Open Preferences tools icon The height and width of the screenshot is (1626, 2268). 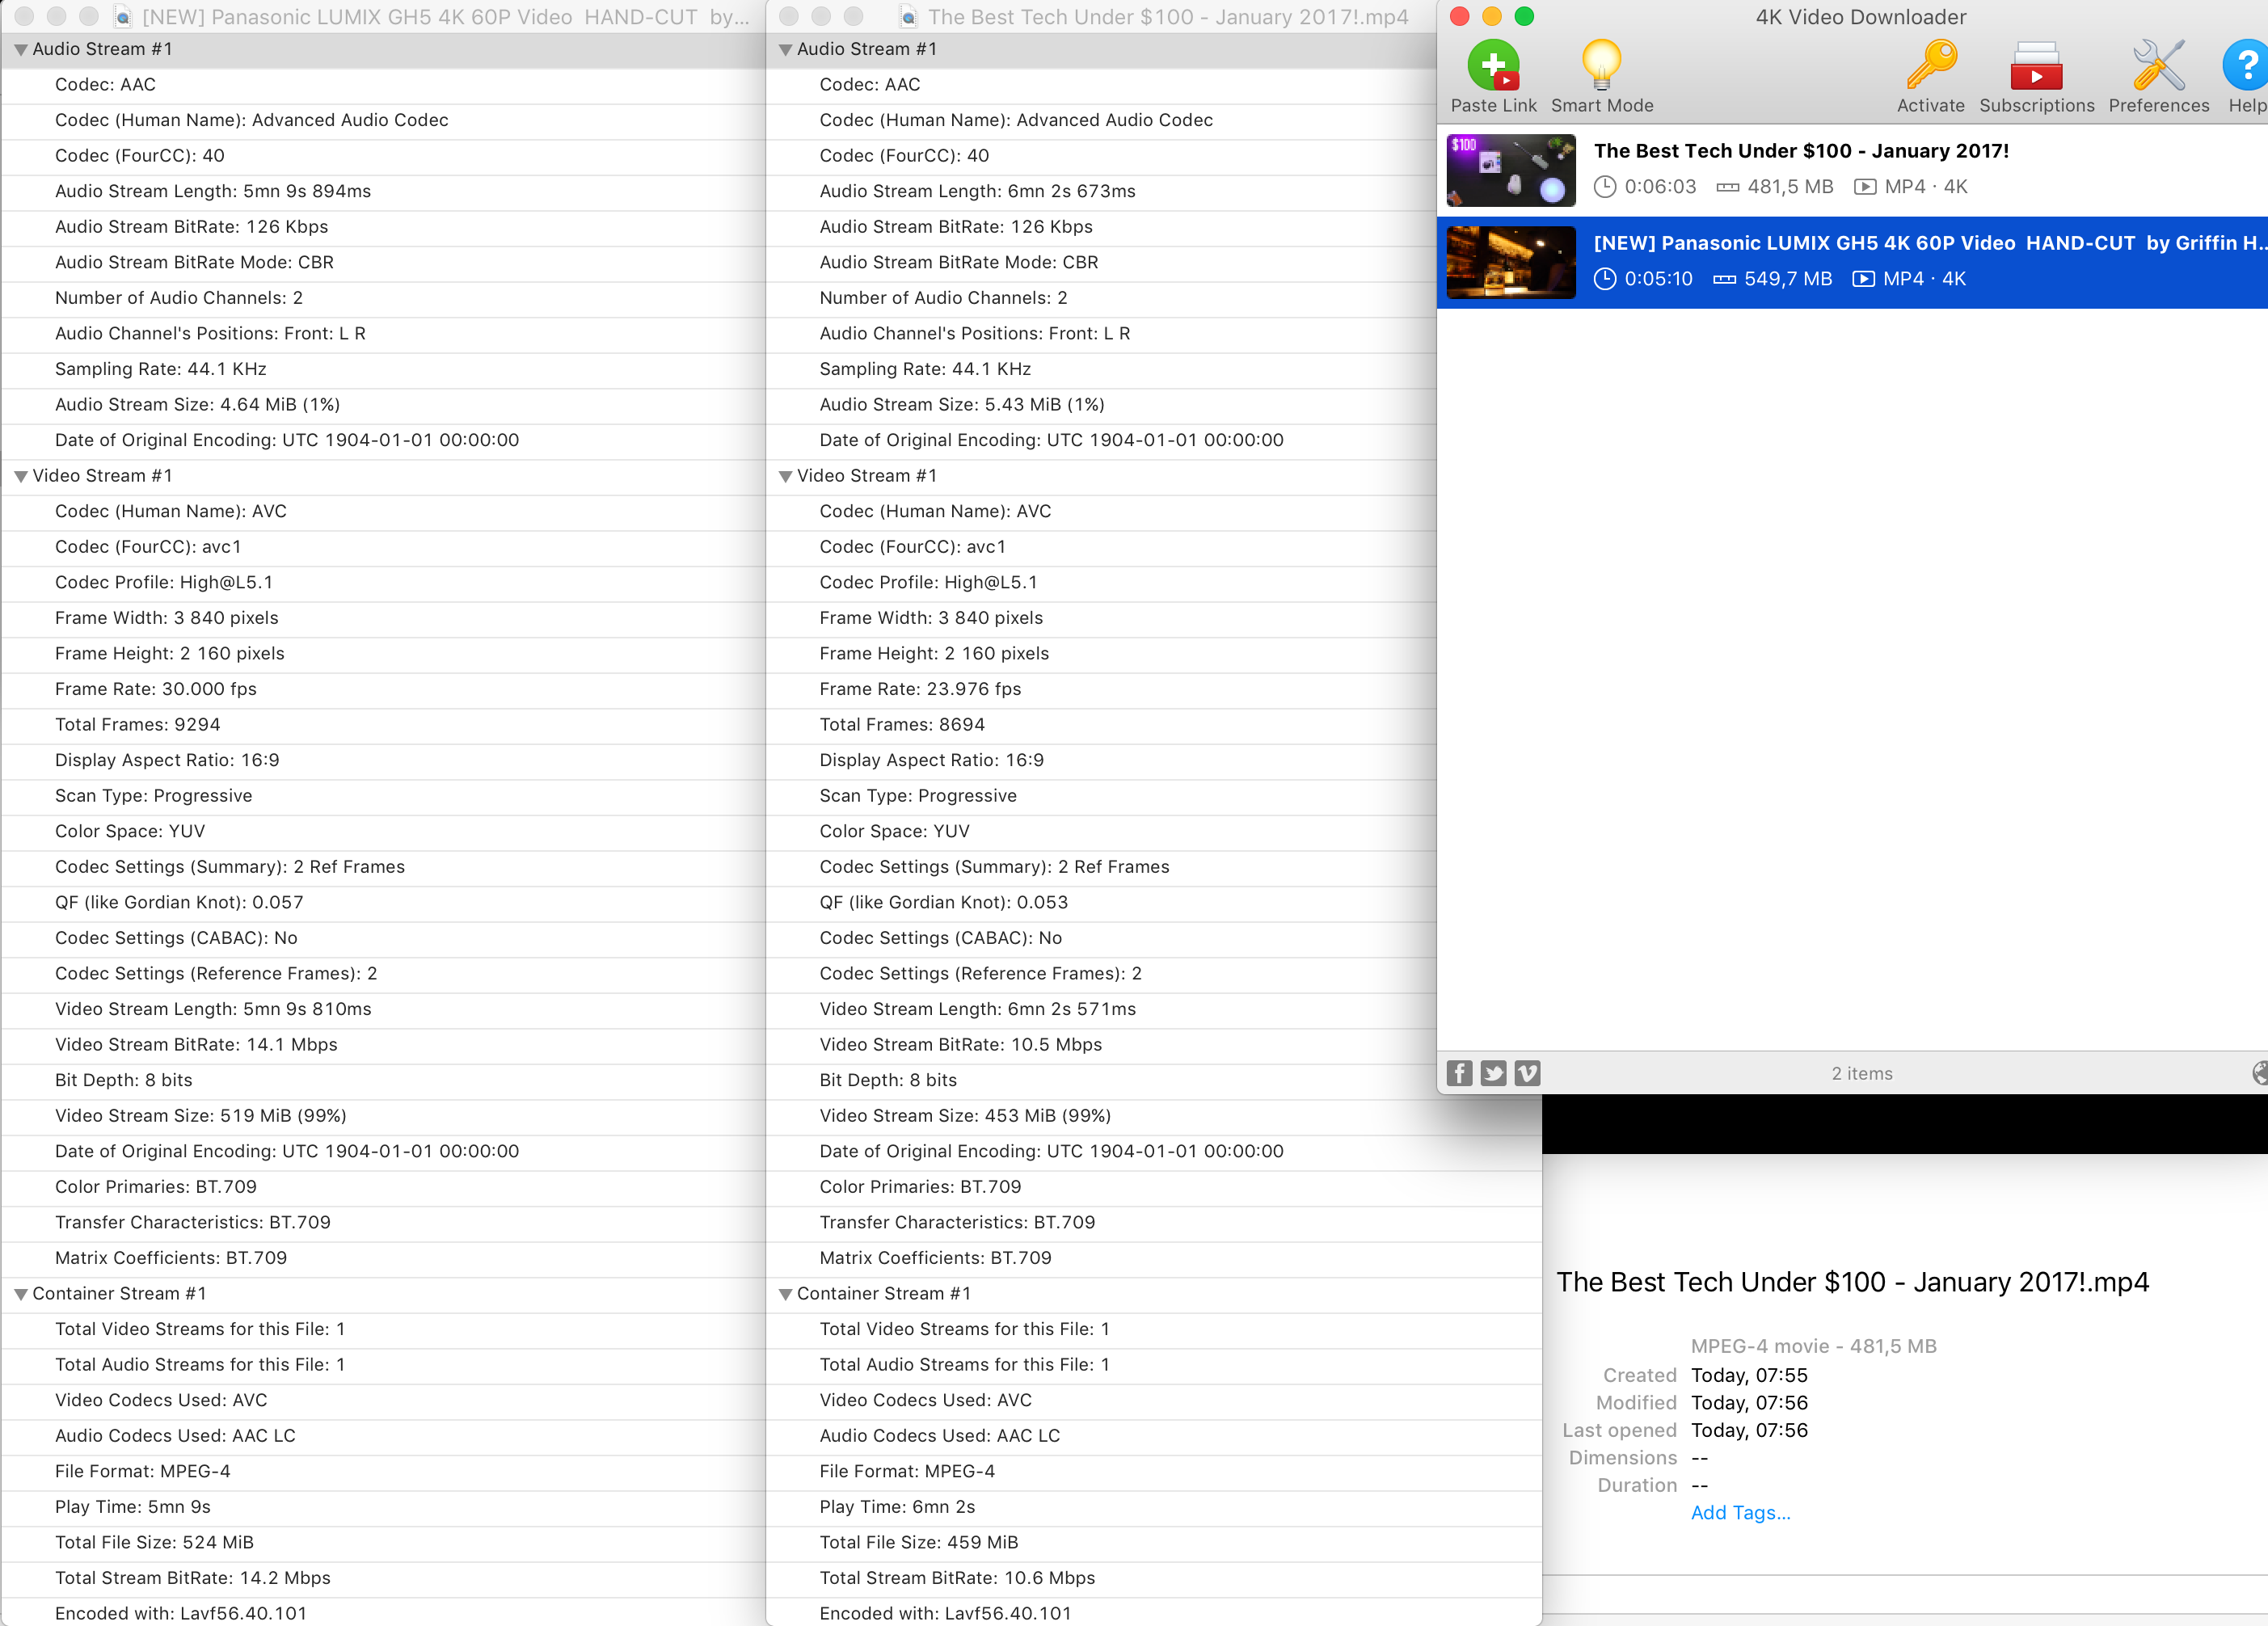(2158, 66)
